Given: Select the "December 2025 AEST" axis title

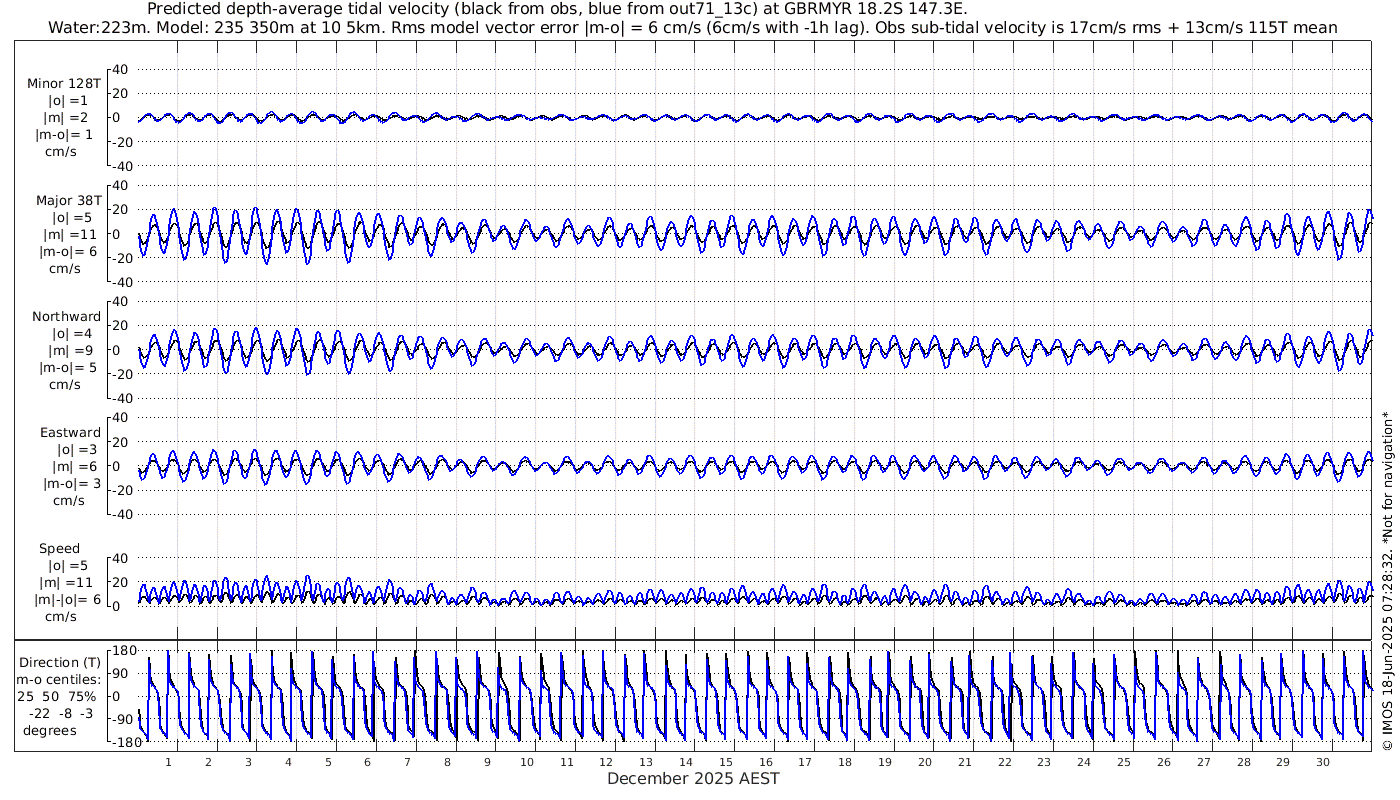Looking at the screenshot, I should pos(693,778).
